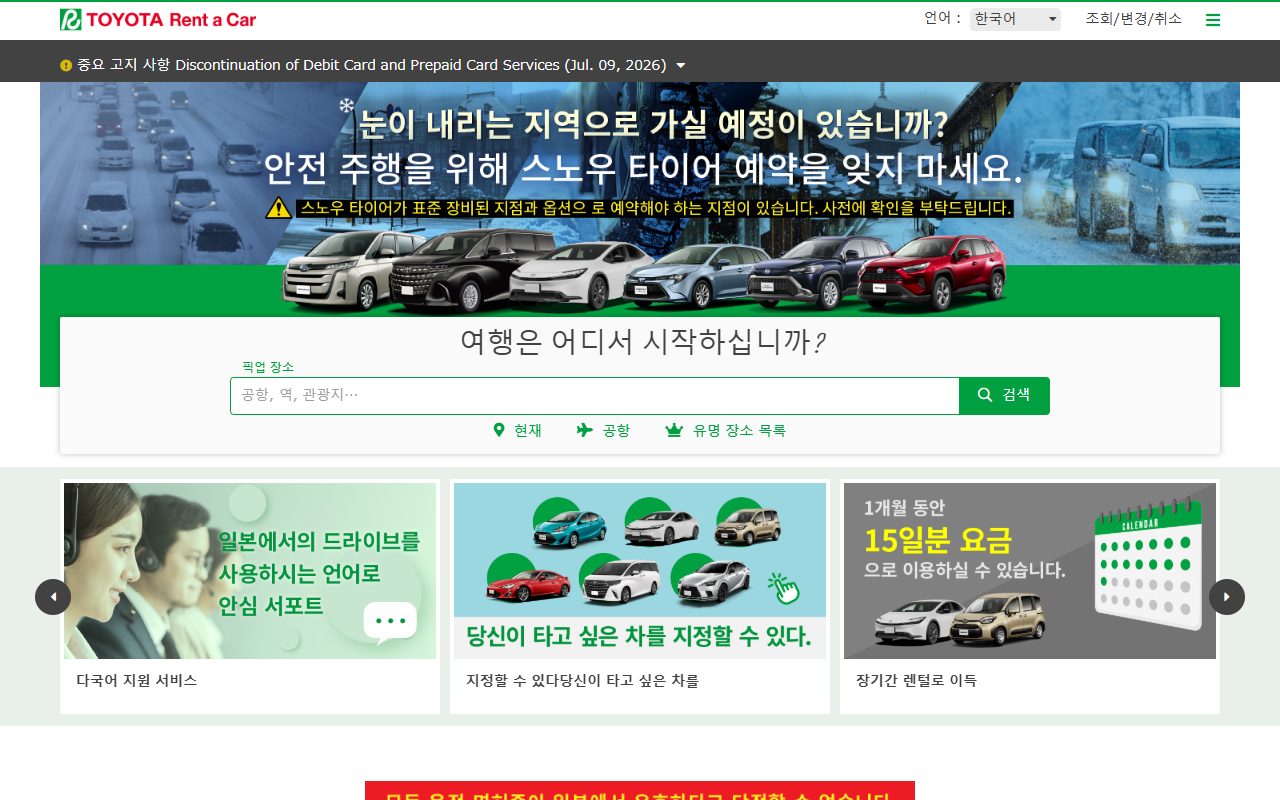
Task: Click the 장기간 렌탈로 이득 caption
Action: coord(917,680)
